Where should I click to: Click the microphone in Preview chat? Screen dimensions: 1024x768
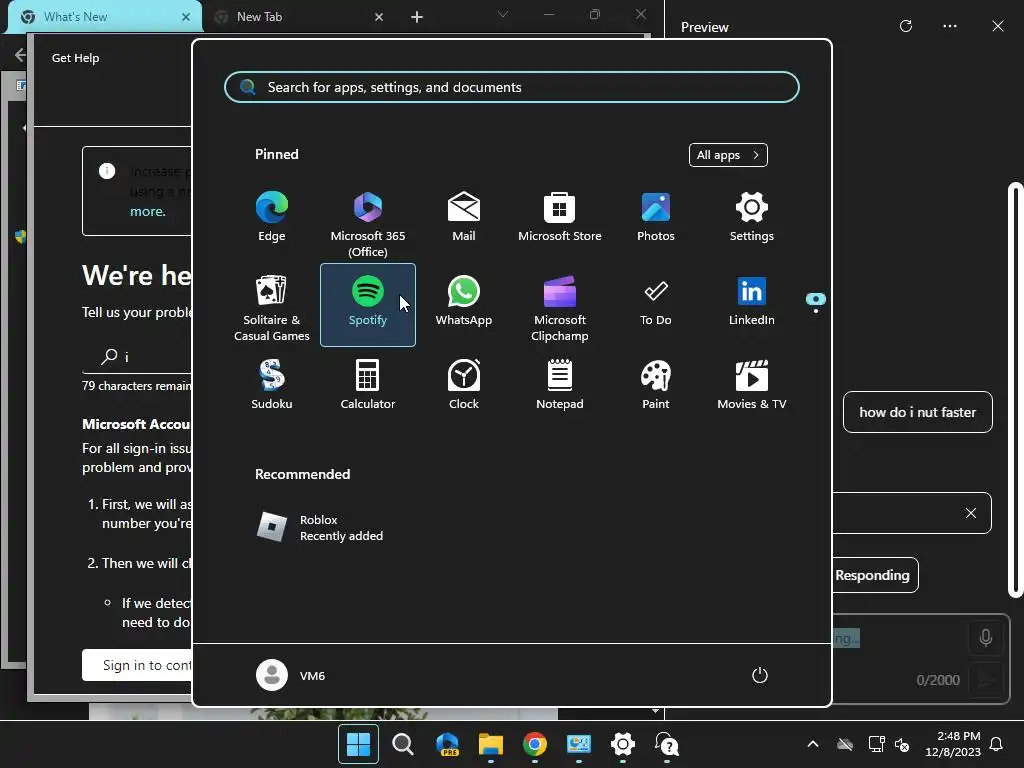(986, 637)
